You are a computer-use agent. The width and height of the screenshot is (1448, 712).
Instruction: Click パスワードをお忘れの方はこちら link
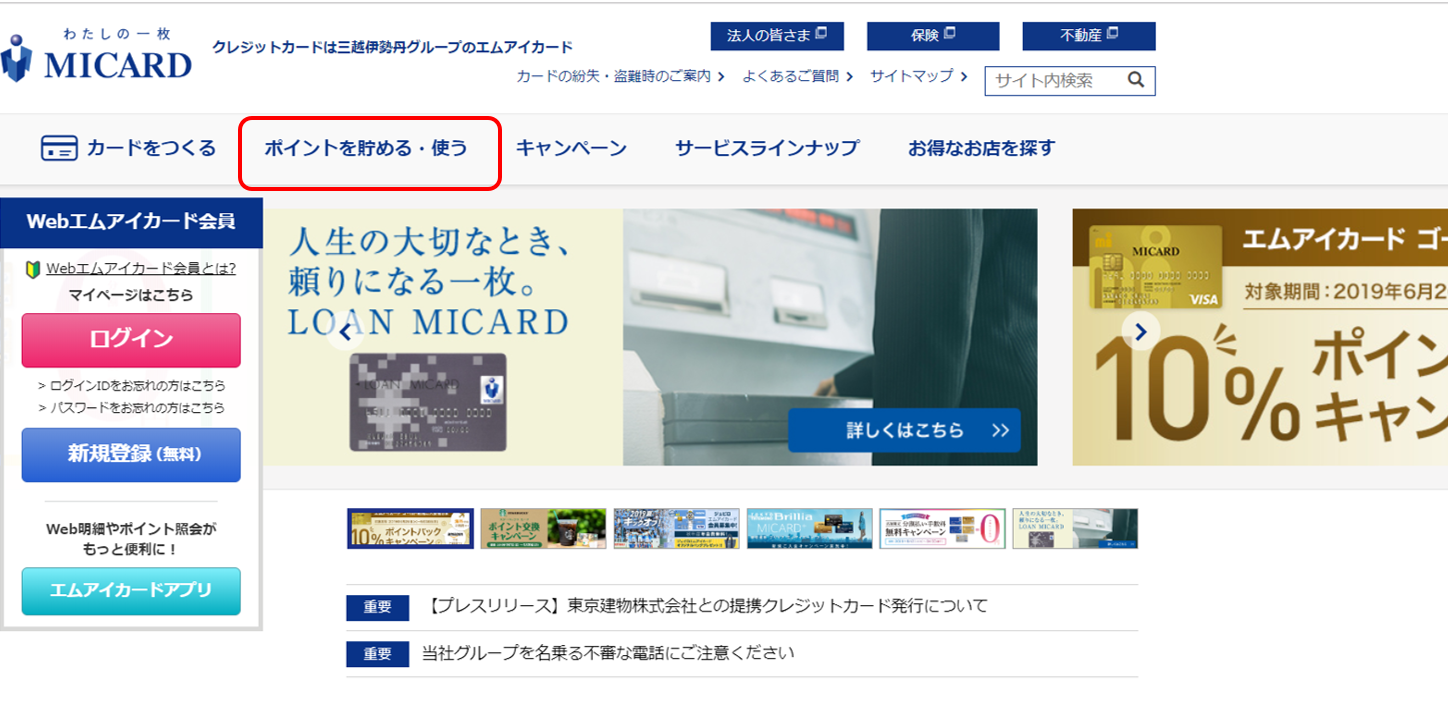click(x=131, y=408)
